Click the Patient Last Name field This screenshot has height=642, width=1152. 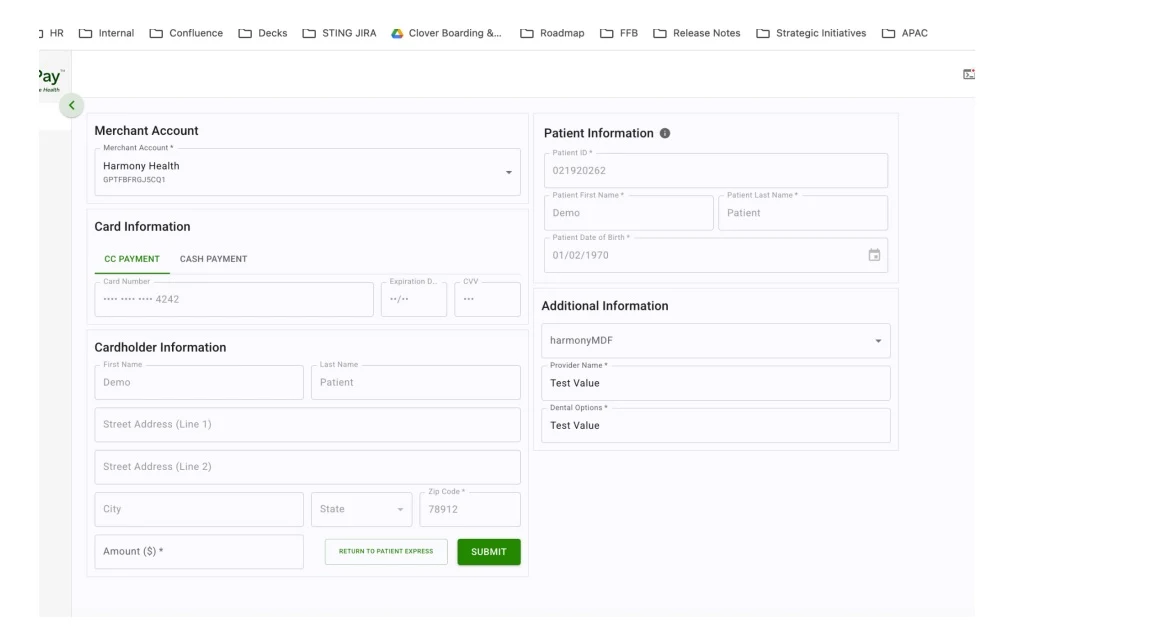[803, 213]
